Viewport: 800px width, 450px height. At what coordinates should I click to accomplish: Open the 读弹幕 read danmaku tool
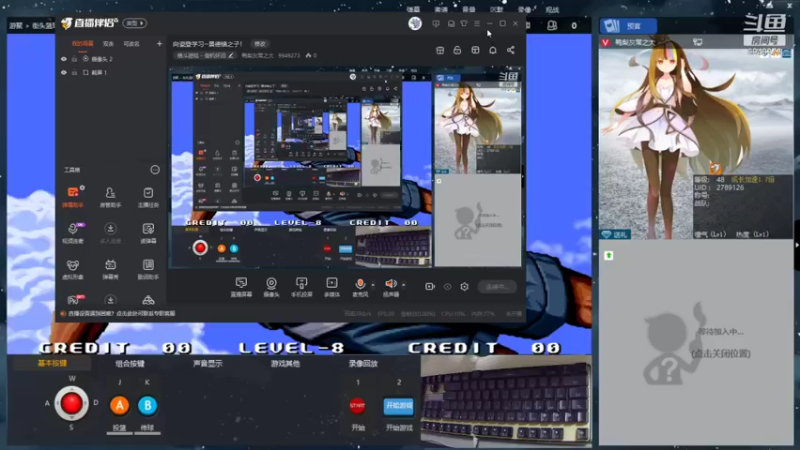[148, 233]
